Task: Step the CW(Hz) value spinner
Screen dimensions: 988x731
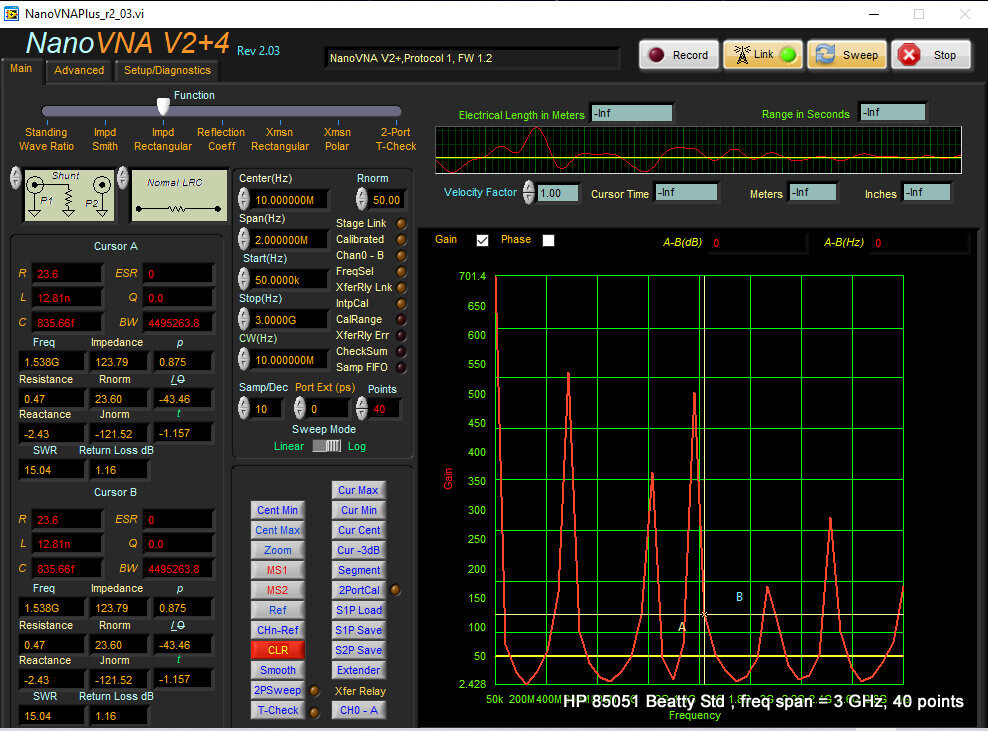Action: point(244,359)
